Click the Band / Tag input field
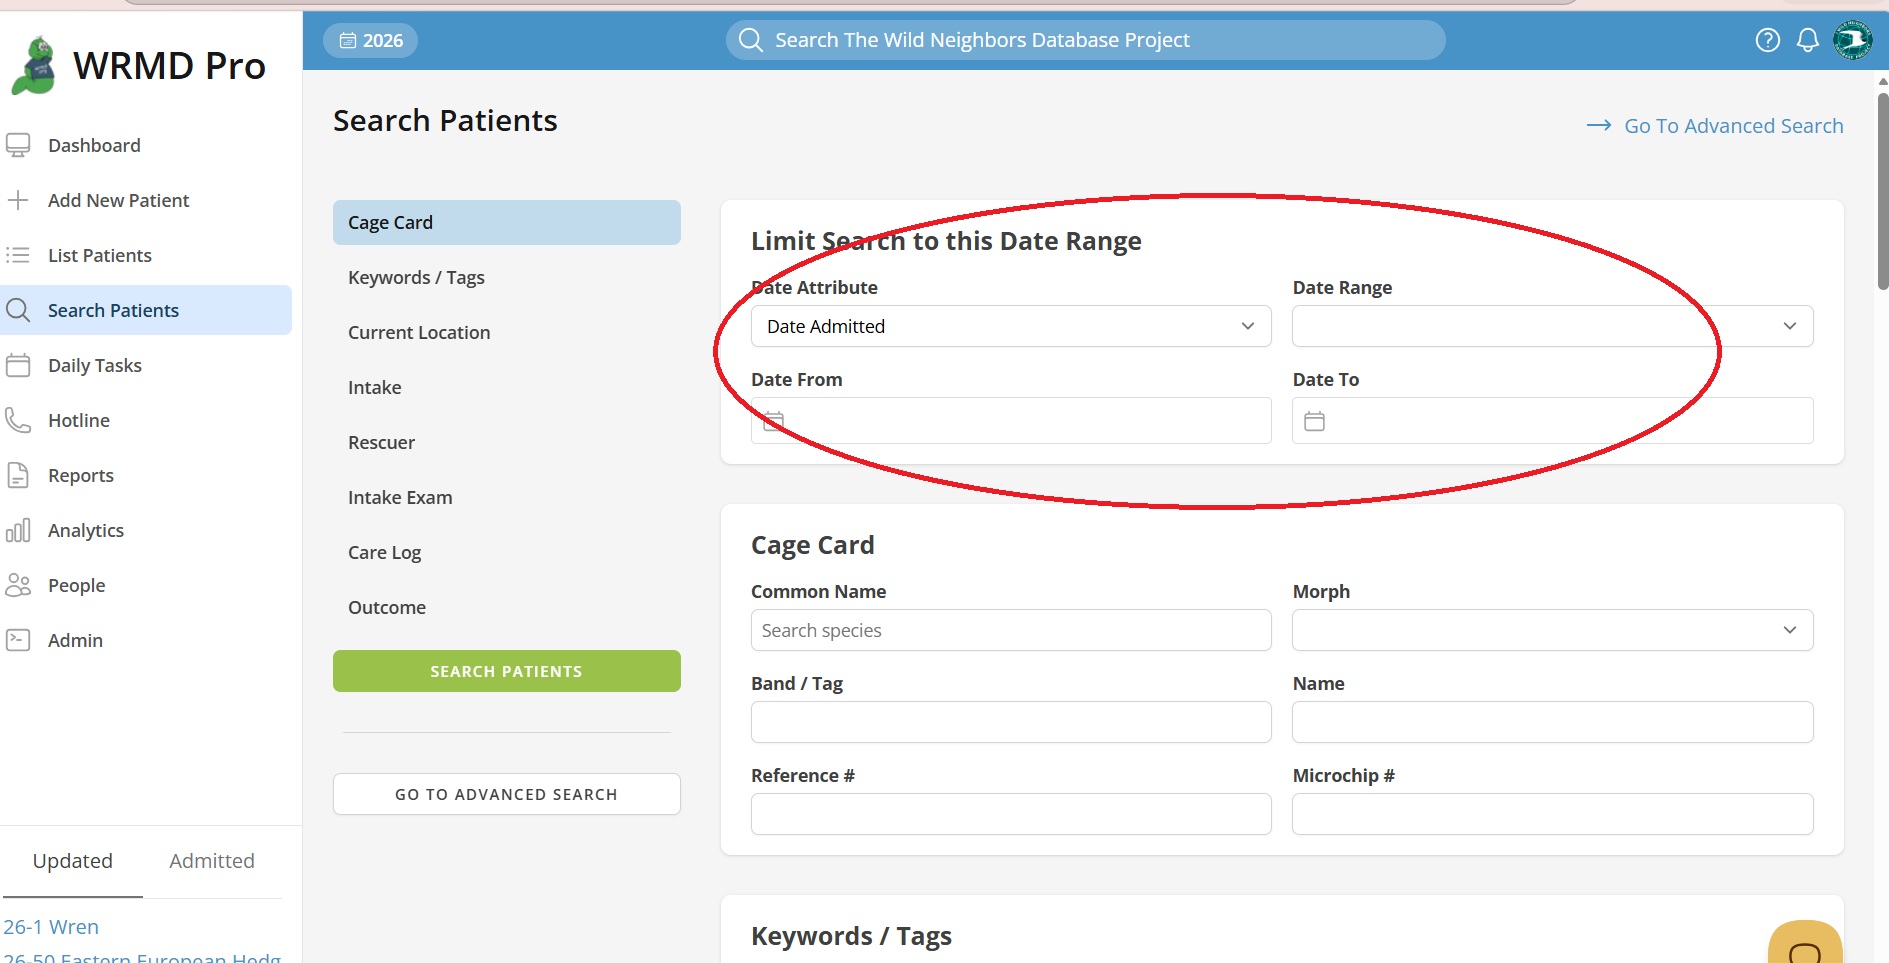1889x963 pixels. pyautogui.click(x=1011, y=722)
